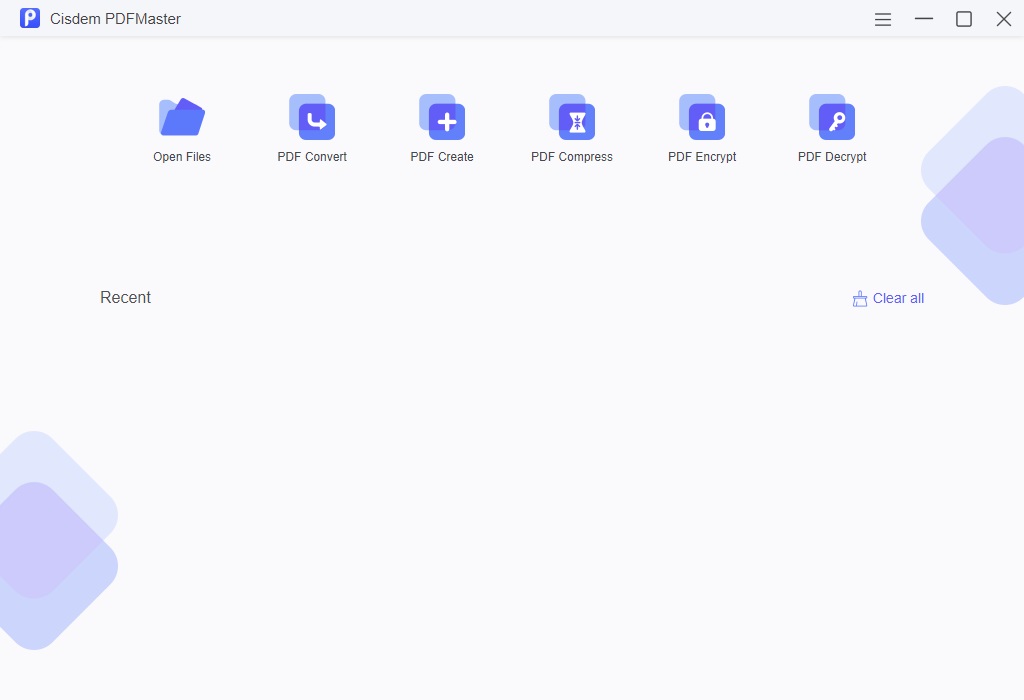
Task: Clear all recent files via text link
Action: [x=898, y=298]
